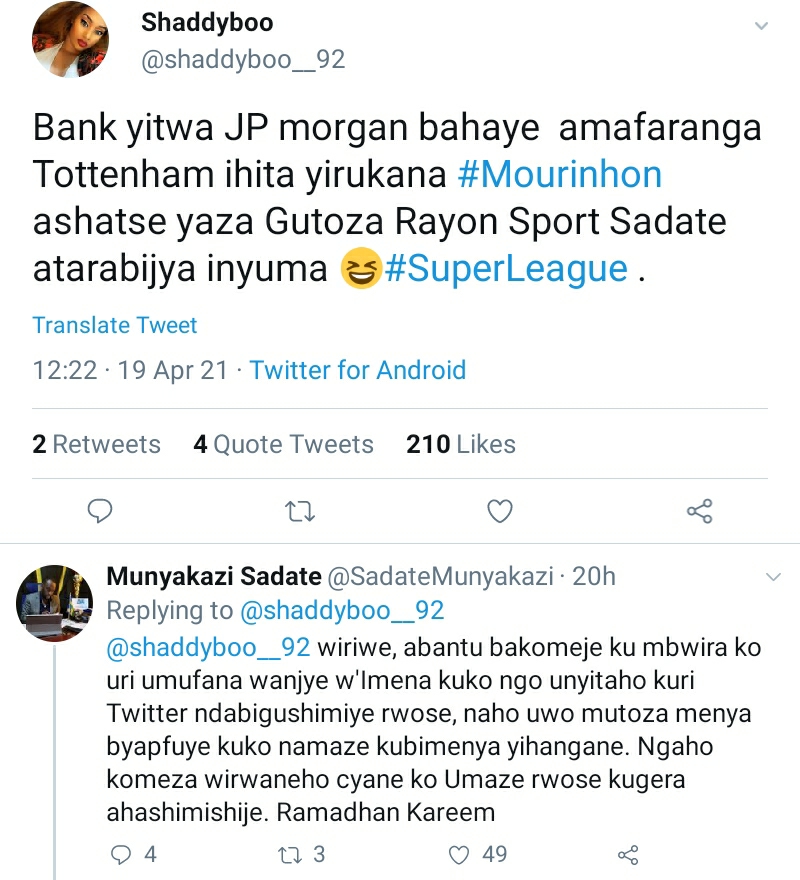This screenshot has width=800, height=880.
Task: Open the #Mourinhon hashtag
Action: (x=560, y=175)
